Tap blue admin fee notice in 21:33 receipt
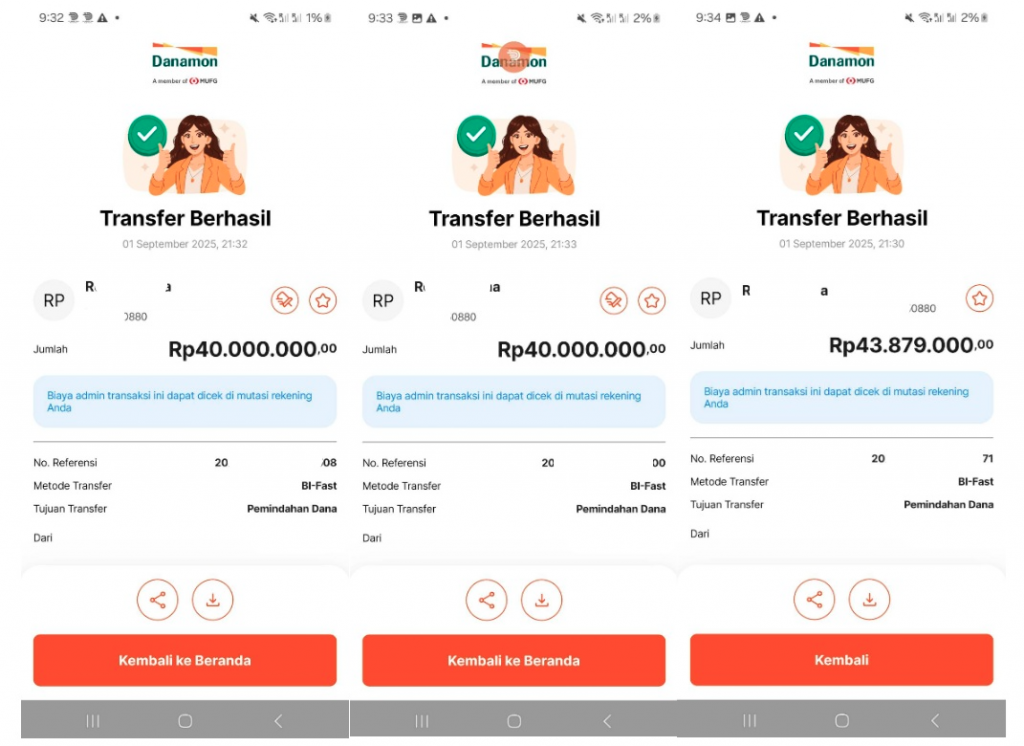This screenshot has height=746, width=1024. (x=514, y=402)
